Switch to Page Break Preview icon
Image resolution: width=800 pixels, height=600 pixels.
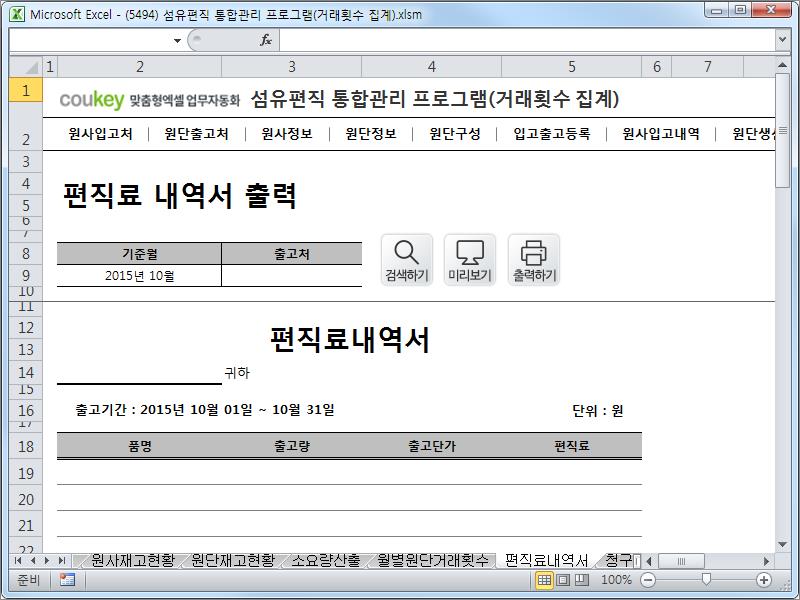[582, 580]
